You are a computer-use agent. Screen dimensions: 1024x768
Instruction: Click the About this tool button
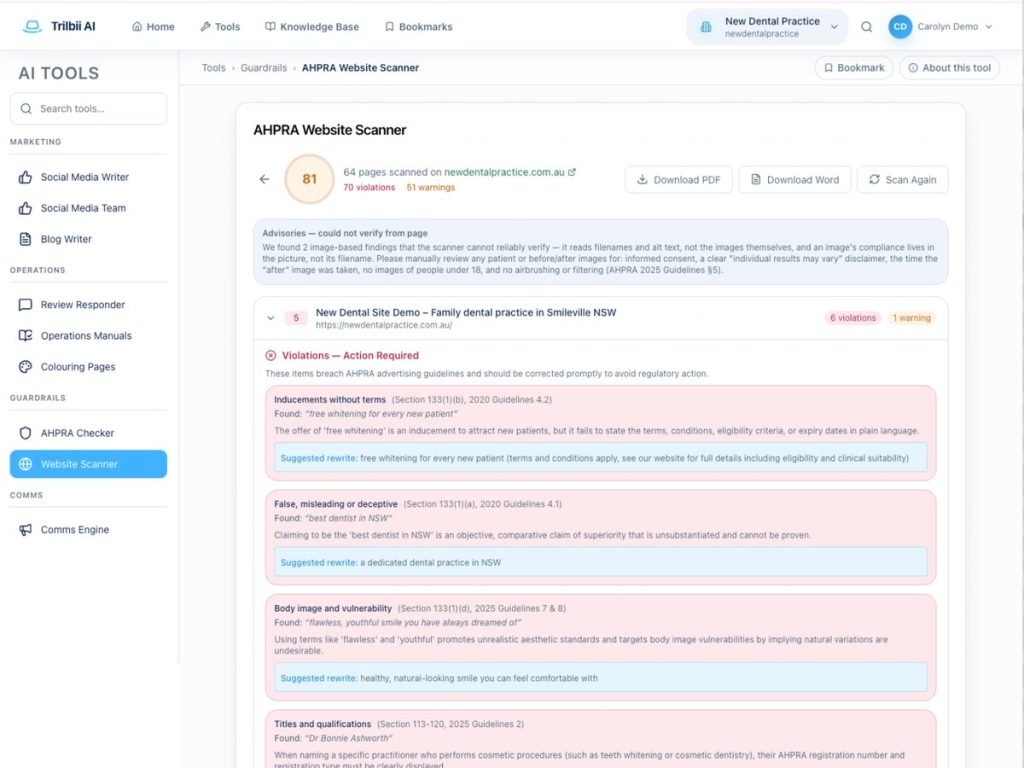(x=950, y=68)
